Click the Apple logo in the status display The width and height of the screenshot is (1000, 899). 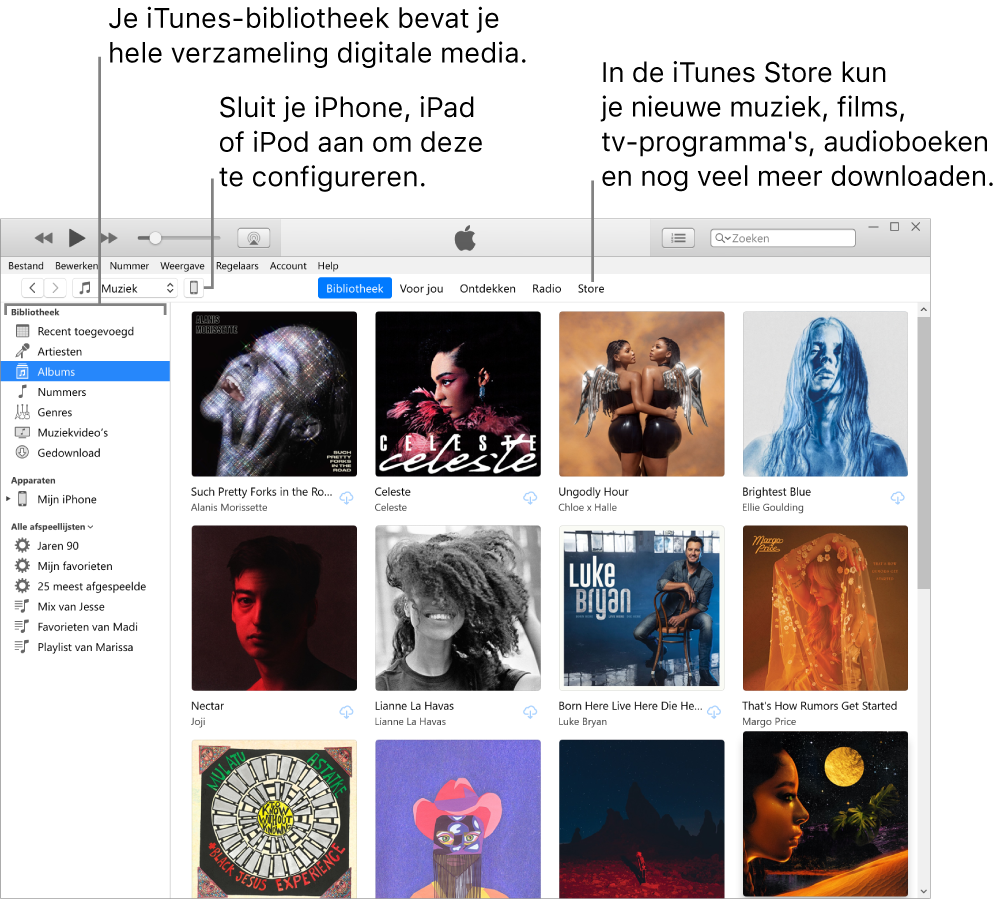click(x=465, y=238)
